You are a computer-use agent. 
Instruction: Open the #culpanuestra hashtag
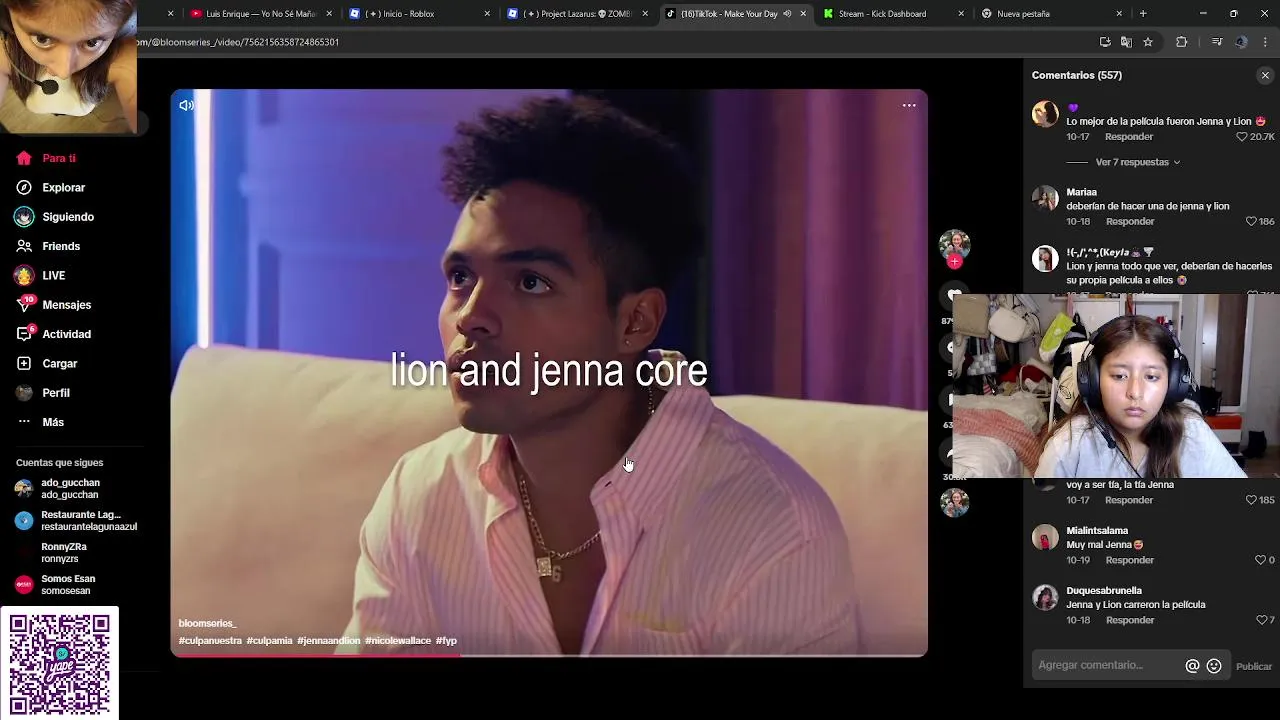210,641
